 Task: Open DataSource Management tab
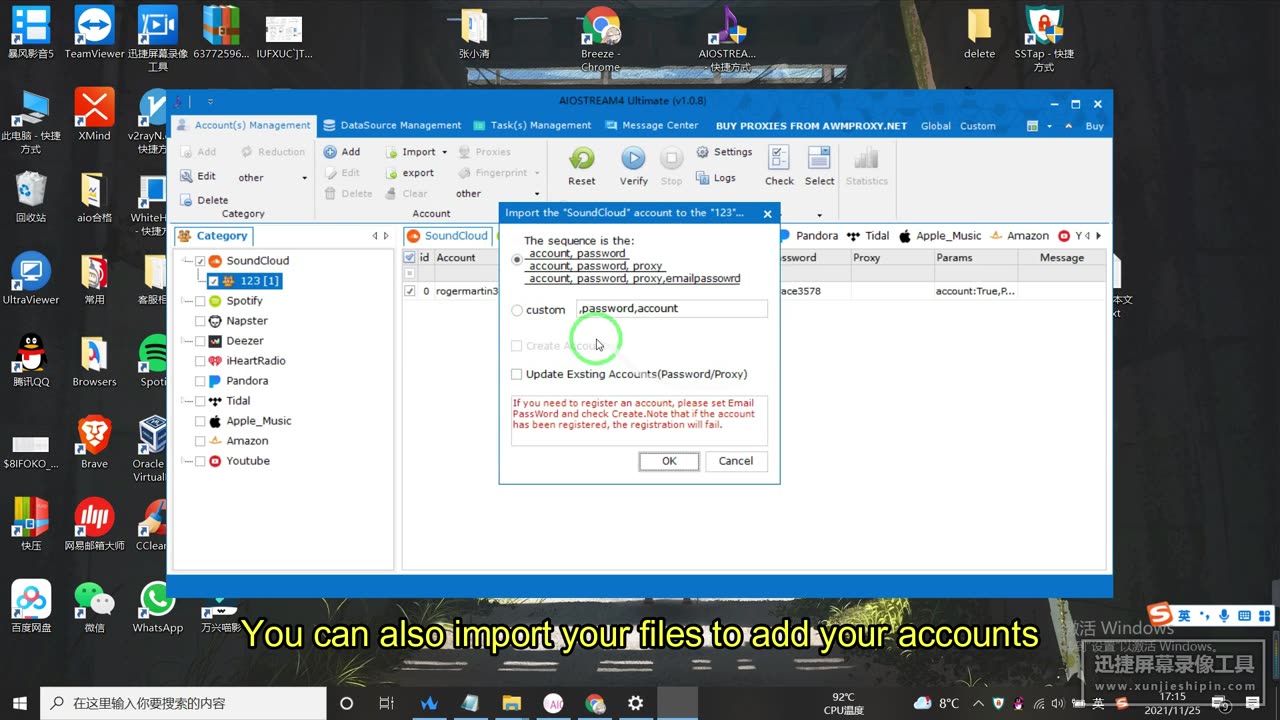click(391, 126)
